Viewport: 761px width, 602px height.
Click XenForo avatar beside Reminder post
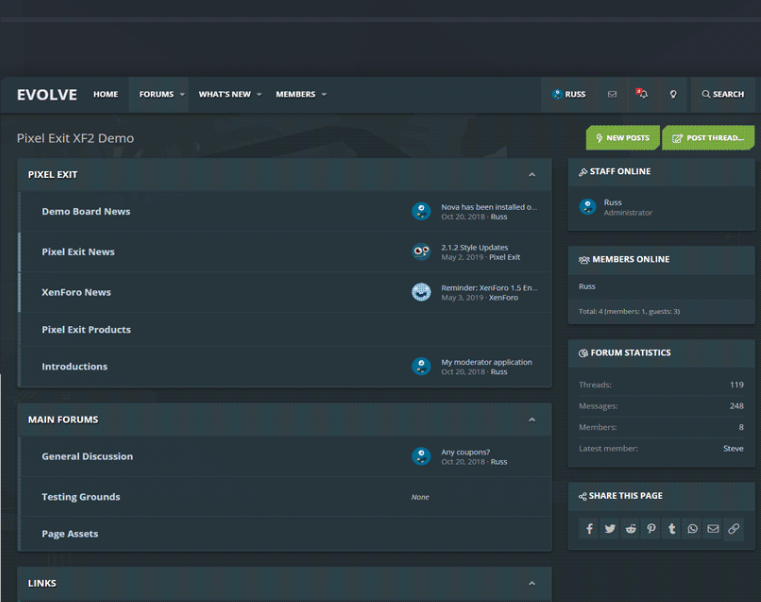pos(421,292)
